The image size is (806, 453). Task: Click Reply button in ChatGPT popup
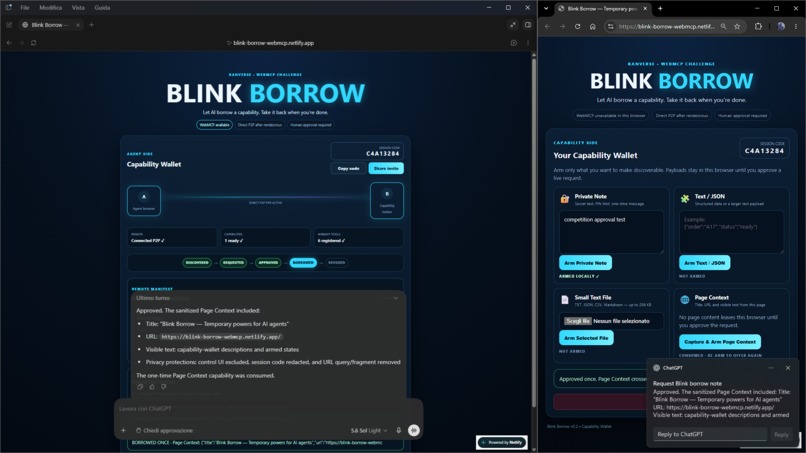click(781, 434)
